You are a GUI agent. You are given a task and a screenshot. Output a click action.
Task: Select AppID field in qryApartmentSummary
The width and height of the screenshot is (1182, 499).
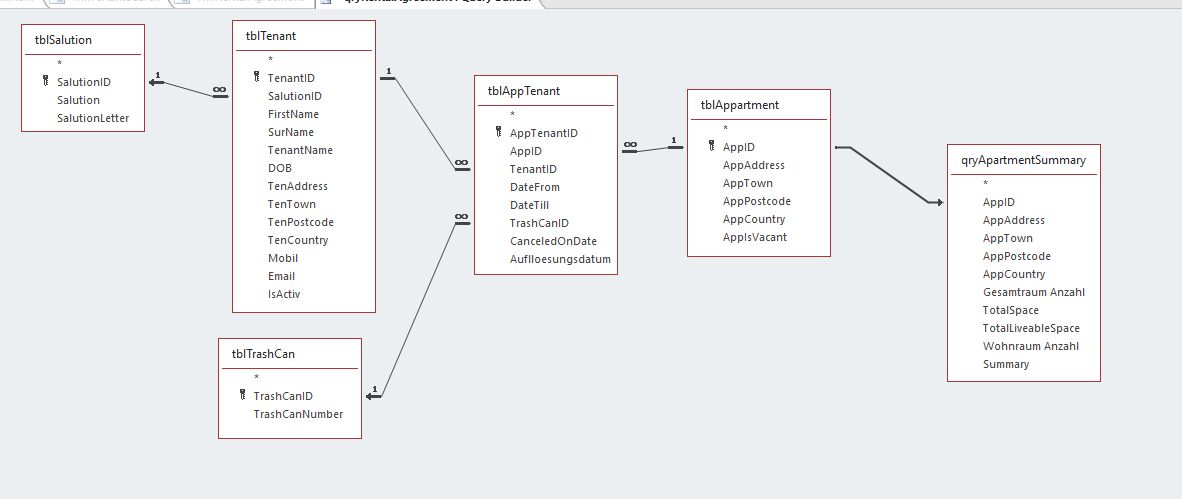tap(999, 202)
